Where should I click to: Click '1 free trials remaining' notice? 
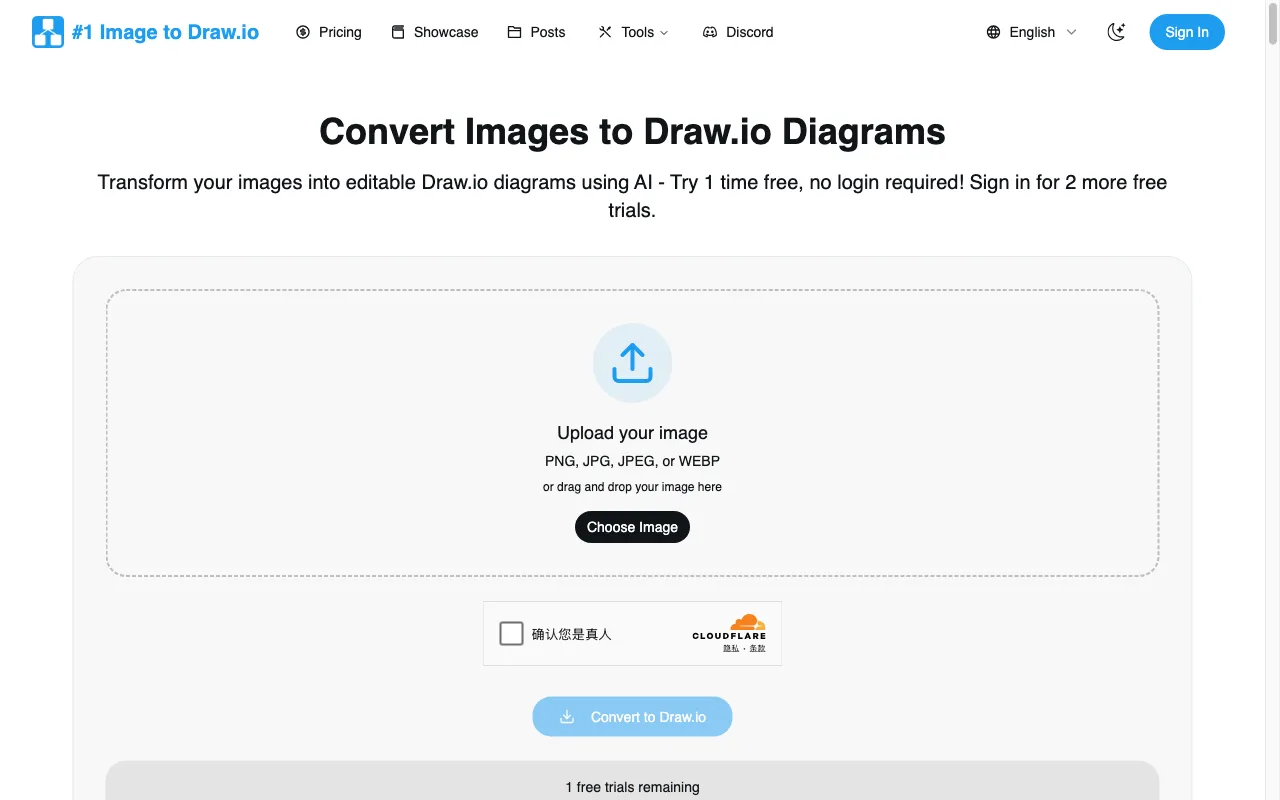[632, 787]
